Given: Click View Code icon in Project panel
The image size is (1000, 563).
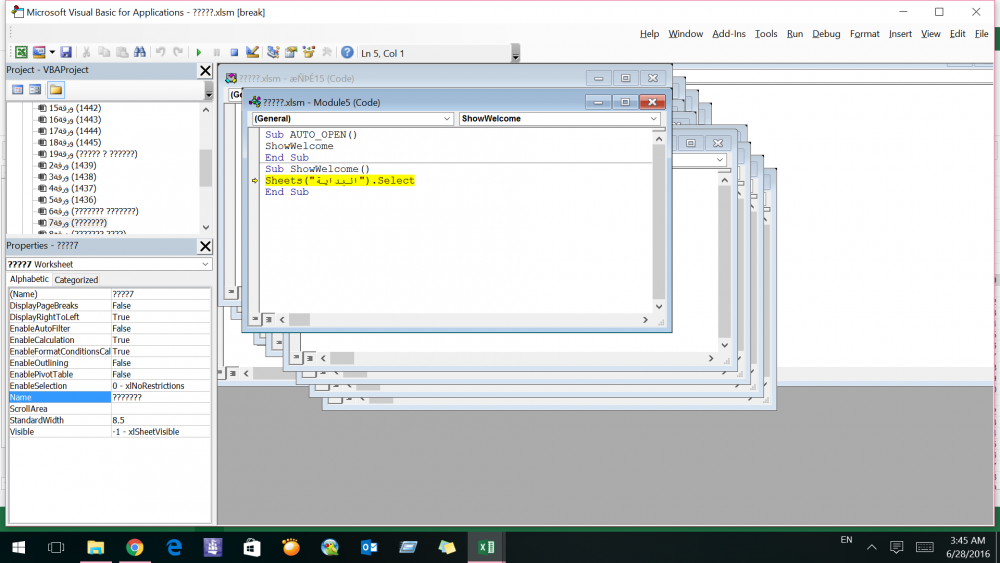Looking at the screenshot, I should click(x=17, y=90).
